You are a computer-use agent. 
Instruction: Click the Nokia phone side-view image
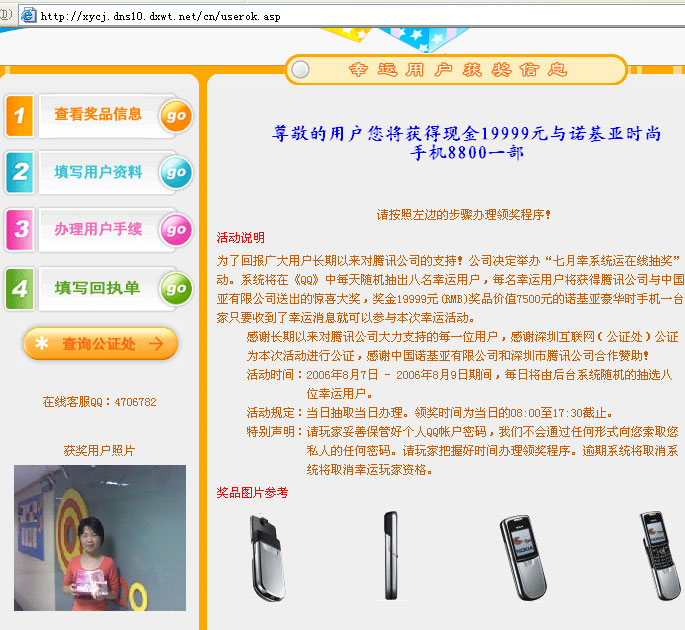click(x=391, y=556)
